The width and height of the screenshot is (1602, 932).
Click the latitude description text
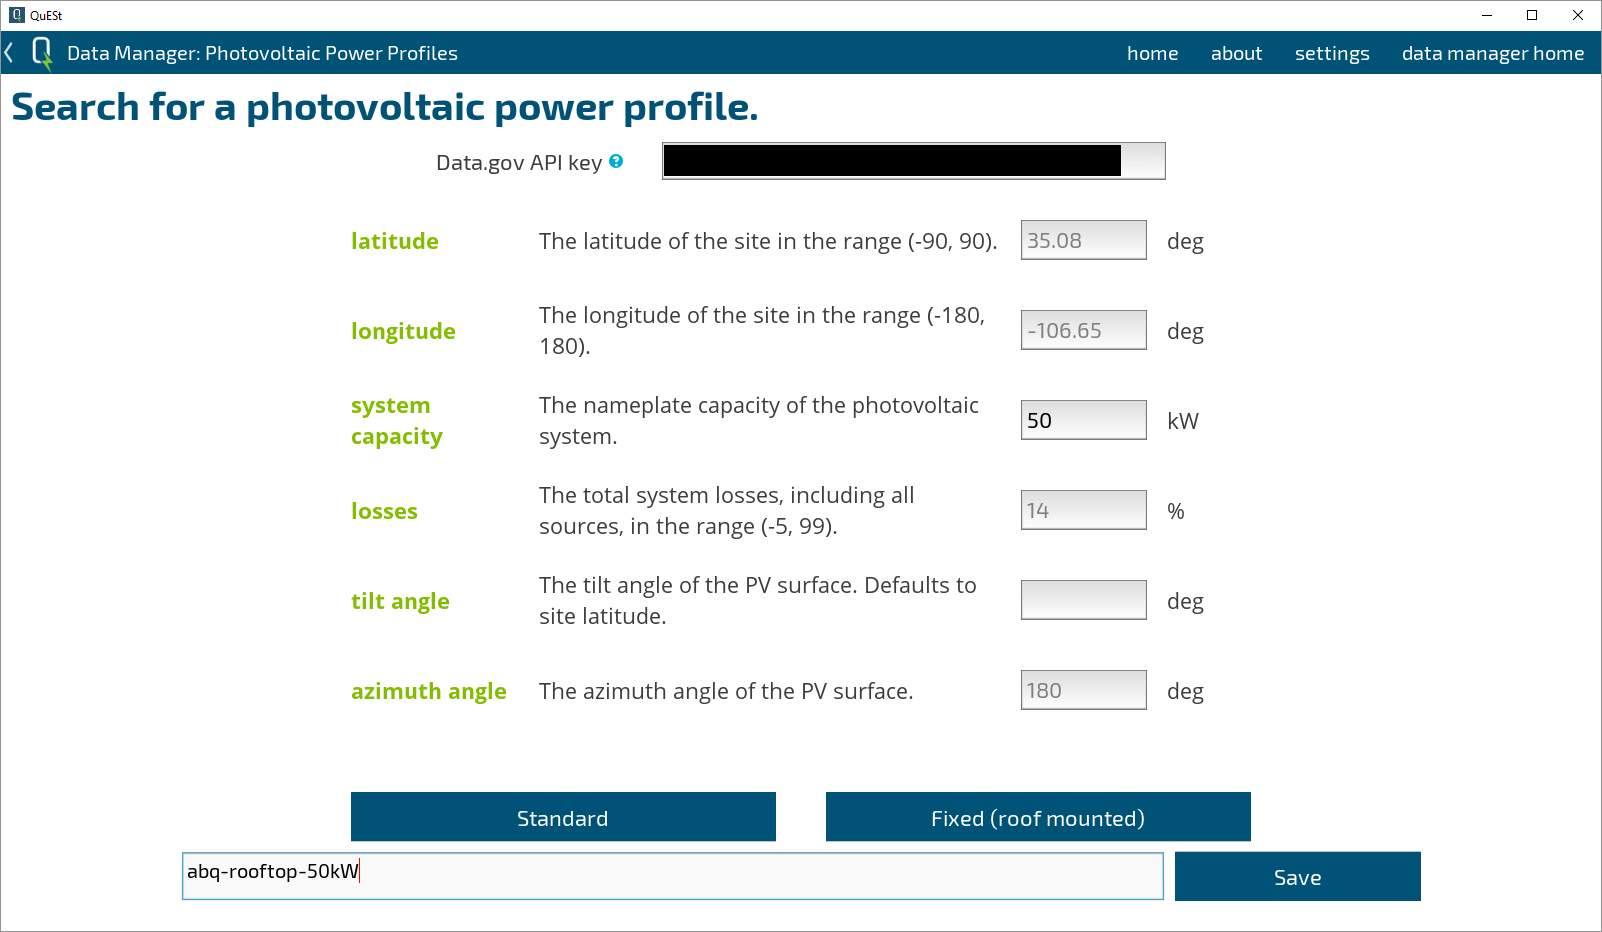tap(768, 241)
